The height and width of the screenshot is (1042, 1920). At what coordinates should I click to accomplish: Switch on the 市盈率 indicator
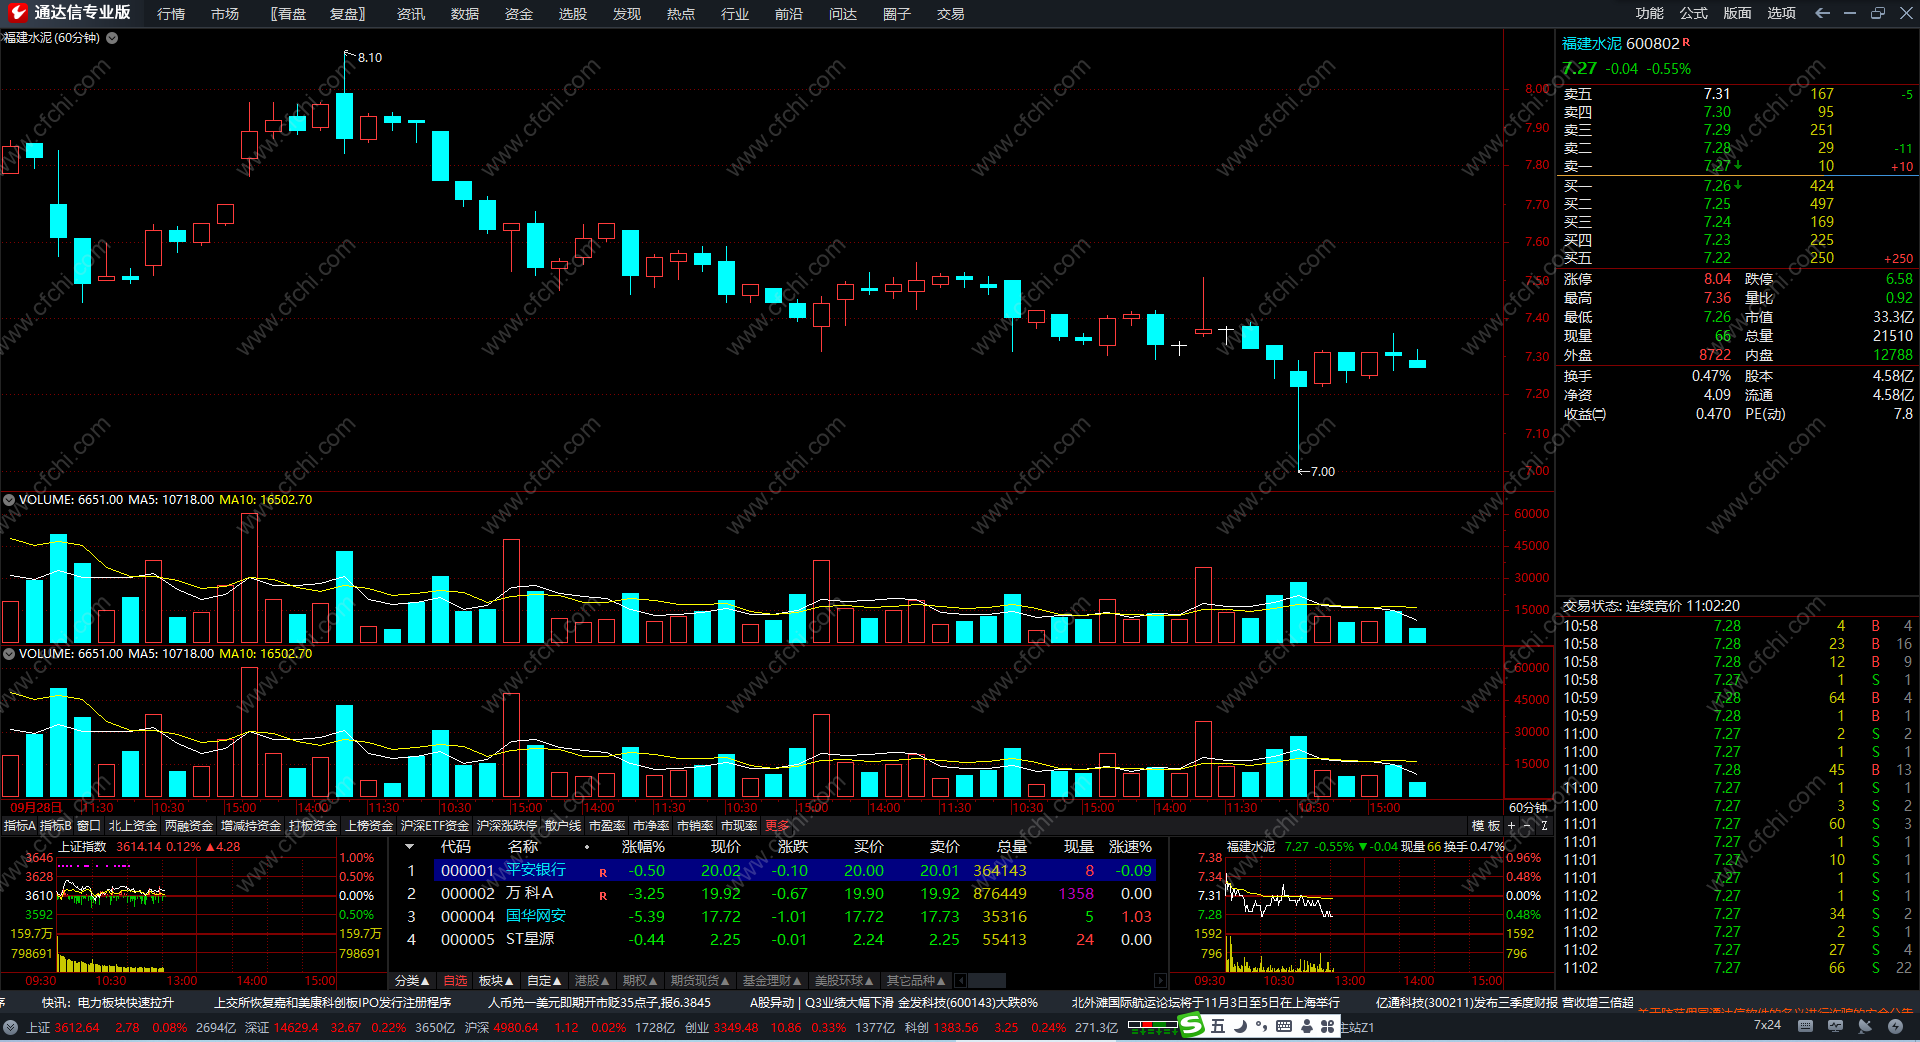607,826
